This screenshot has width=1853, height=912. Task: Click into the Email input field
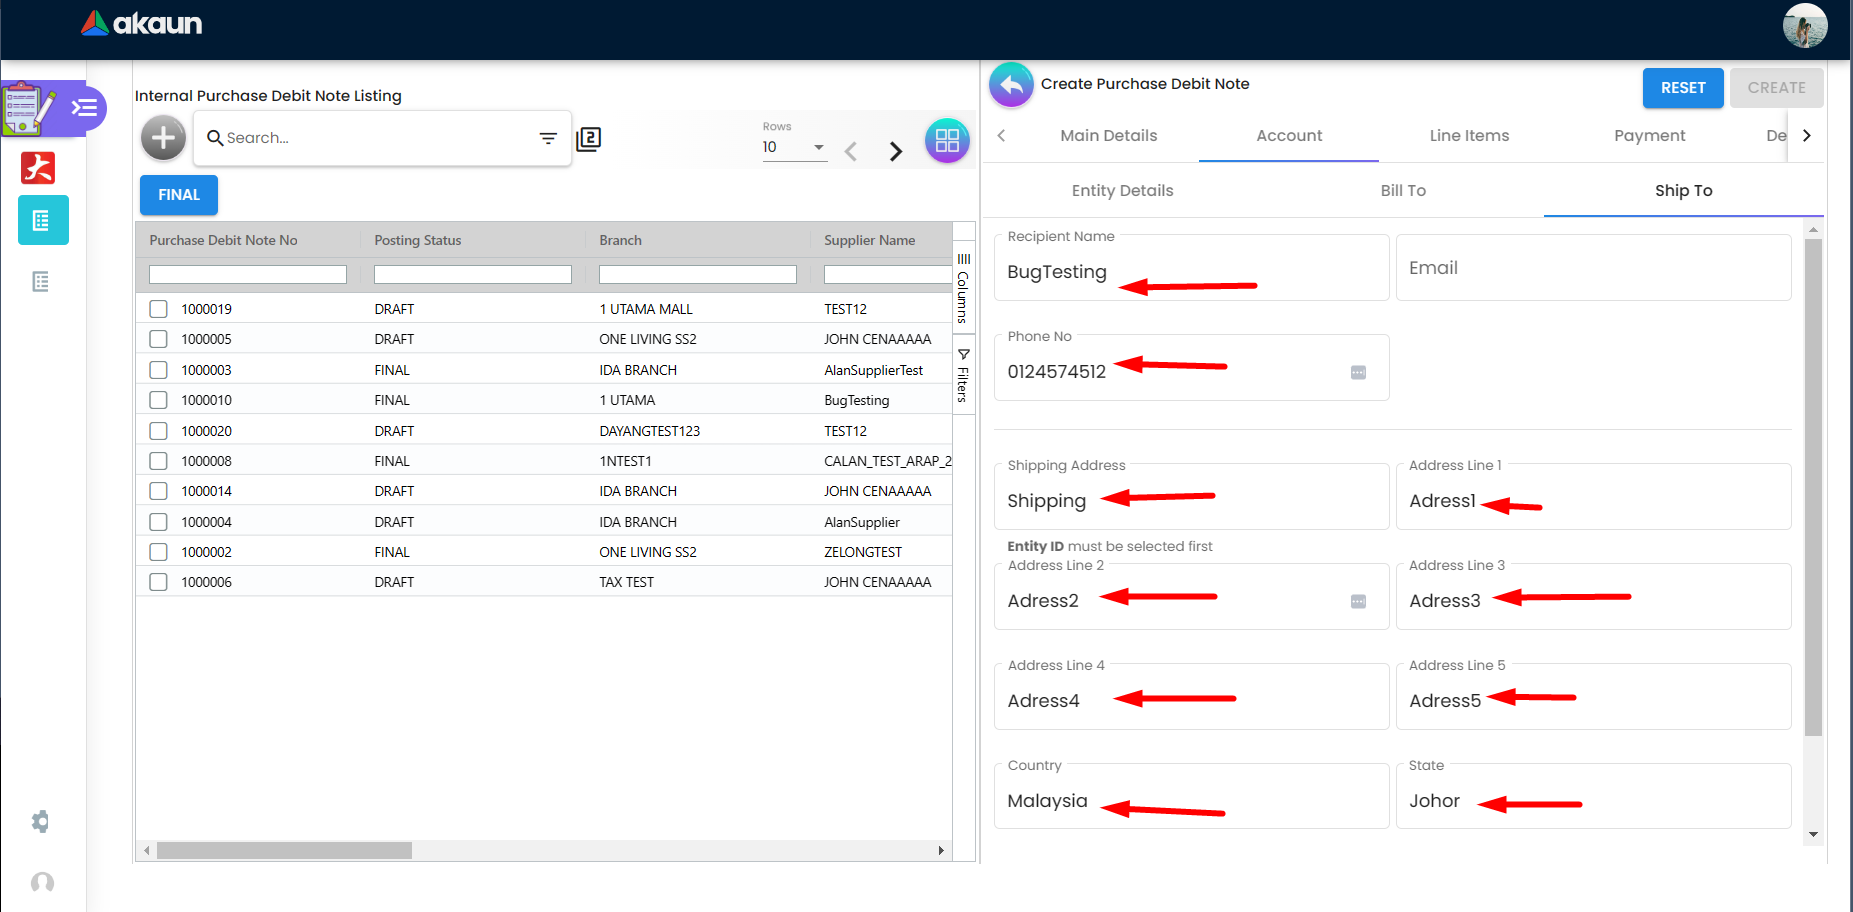[1592, 268]
